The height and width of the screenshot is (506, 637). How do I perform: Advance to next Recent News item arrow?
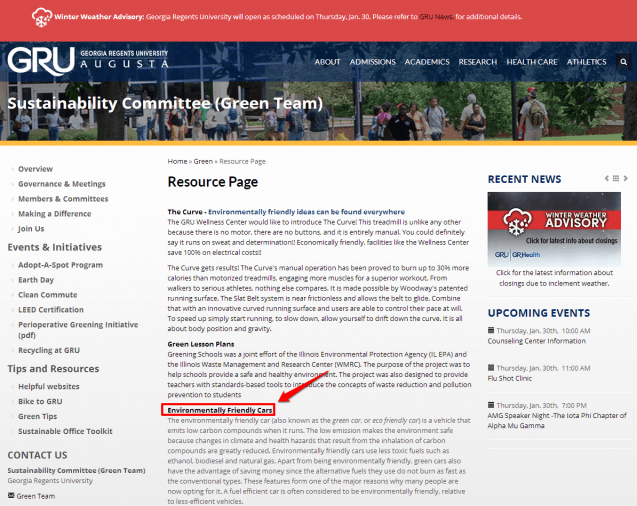pos(626,178)
